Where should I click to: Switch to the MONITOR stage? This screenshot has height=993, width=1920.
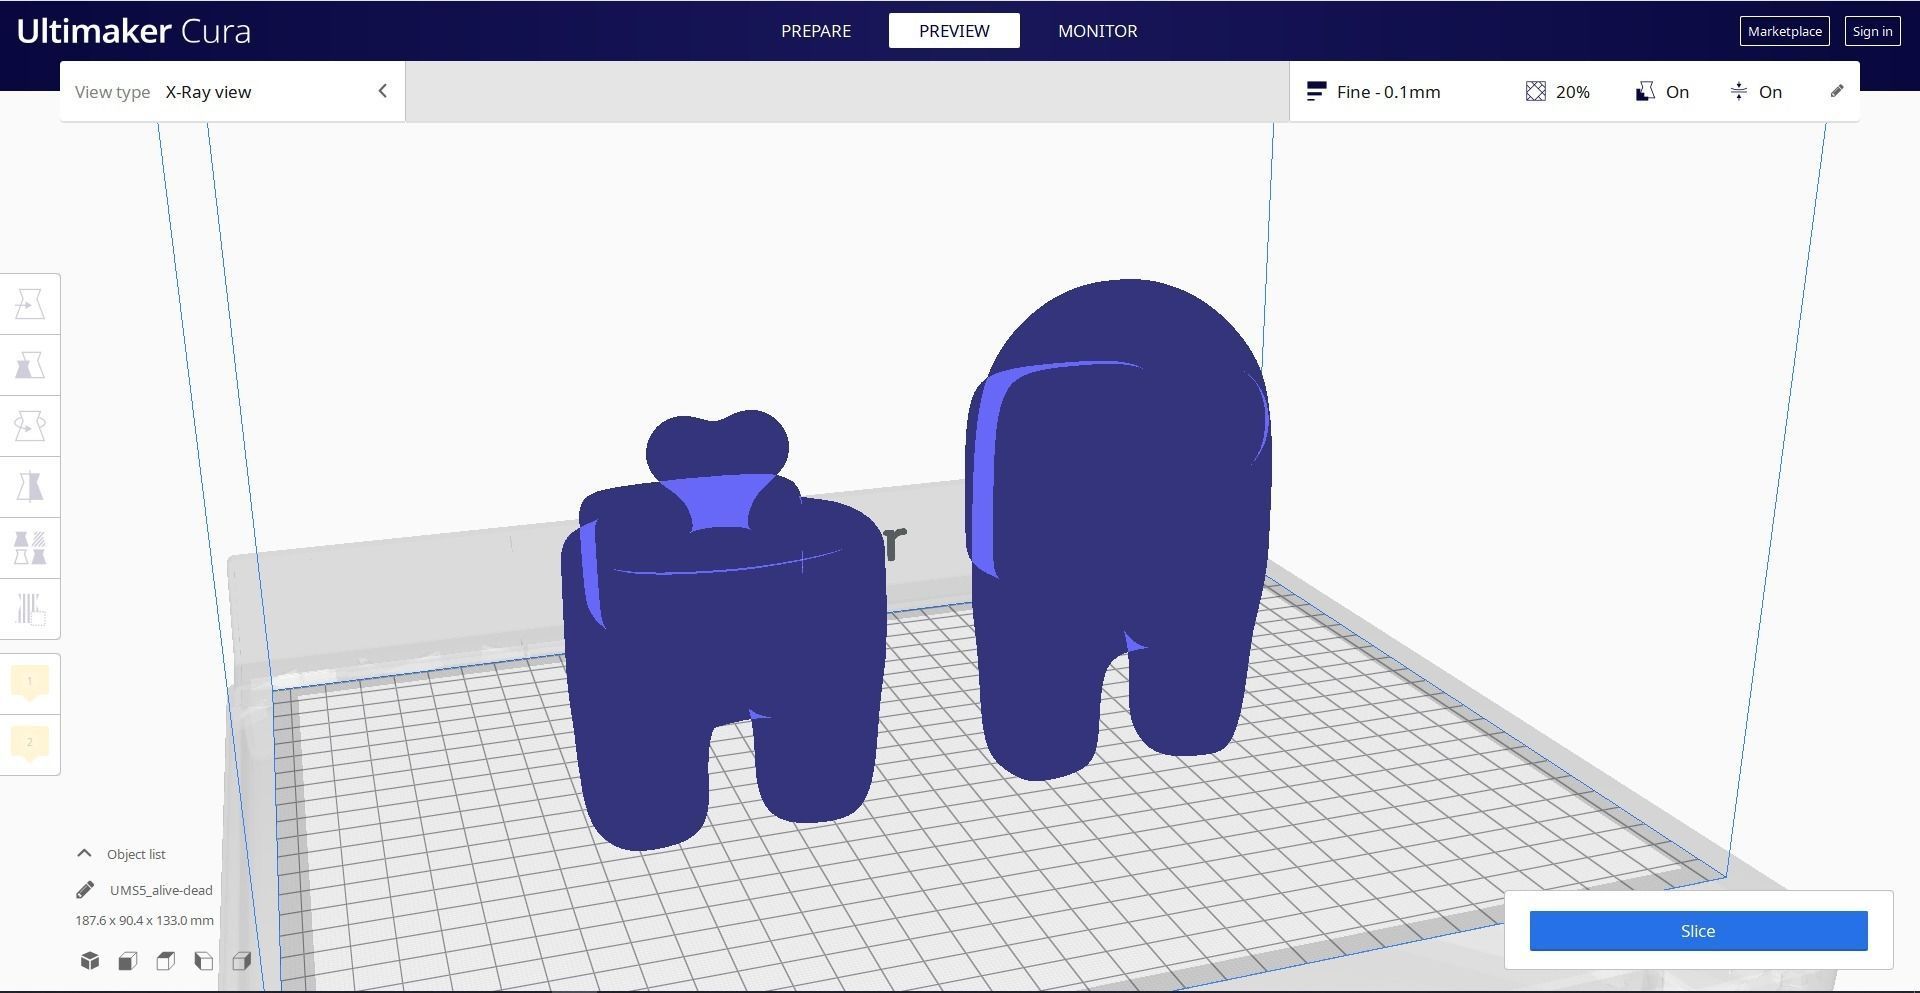(x=1098, y=31)
